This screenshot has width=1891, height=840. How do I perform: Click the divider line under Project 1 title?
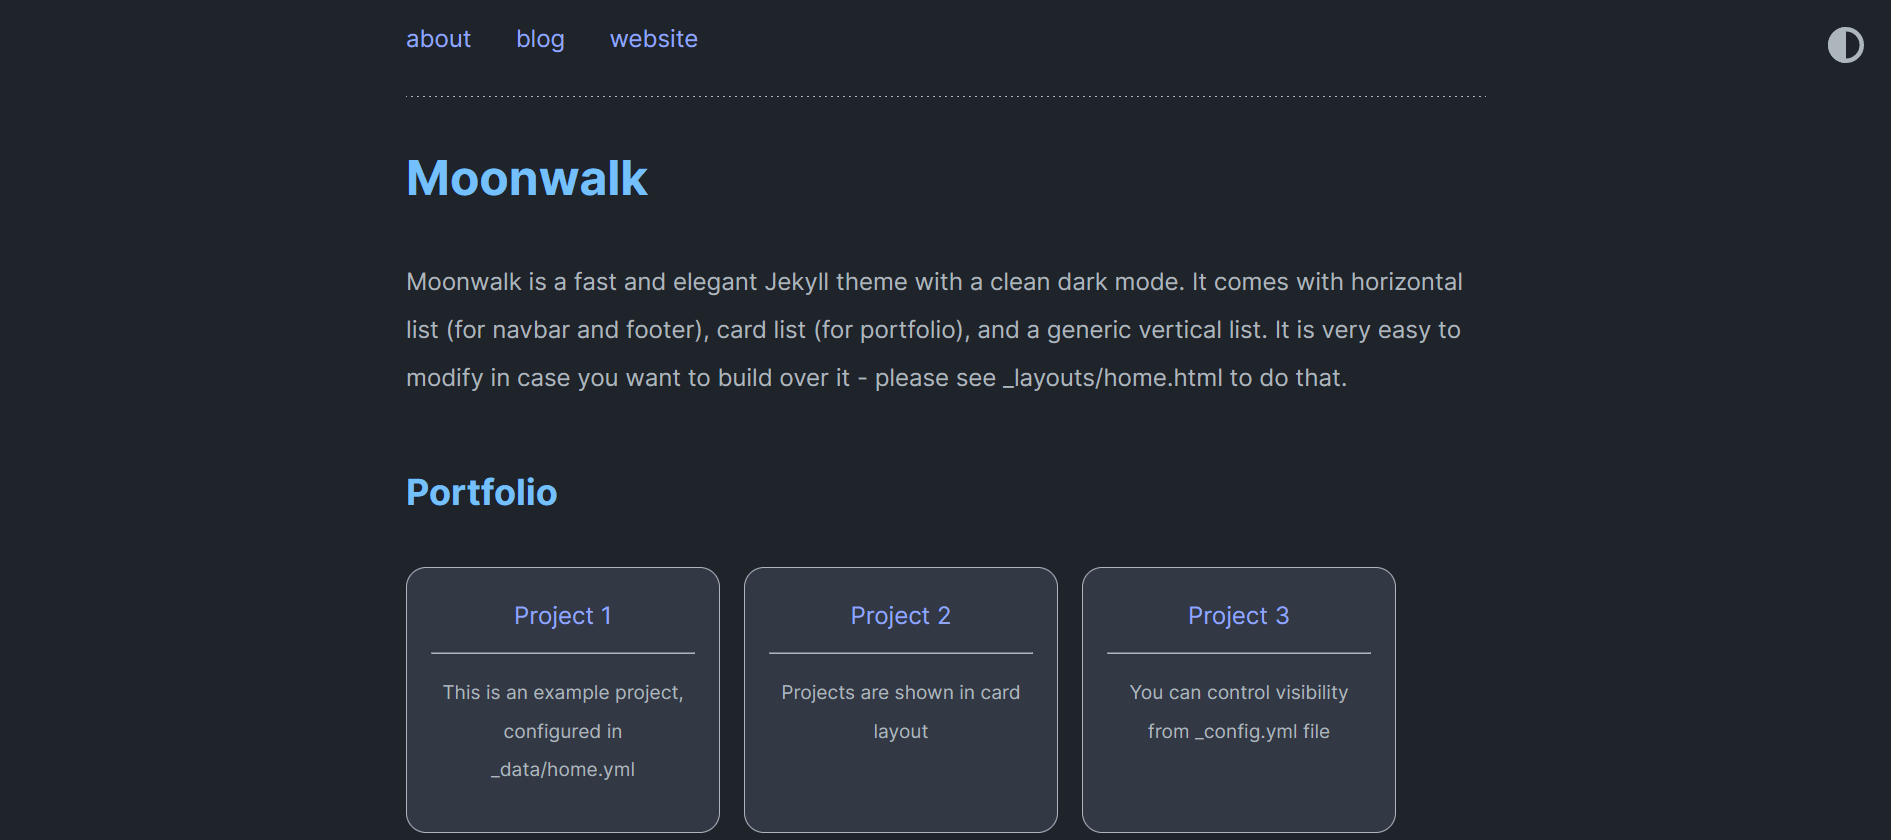coord(562,653)
